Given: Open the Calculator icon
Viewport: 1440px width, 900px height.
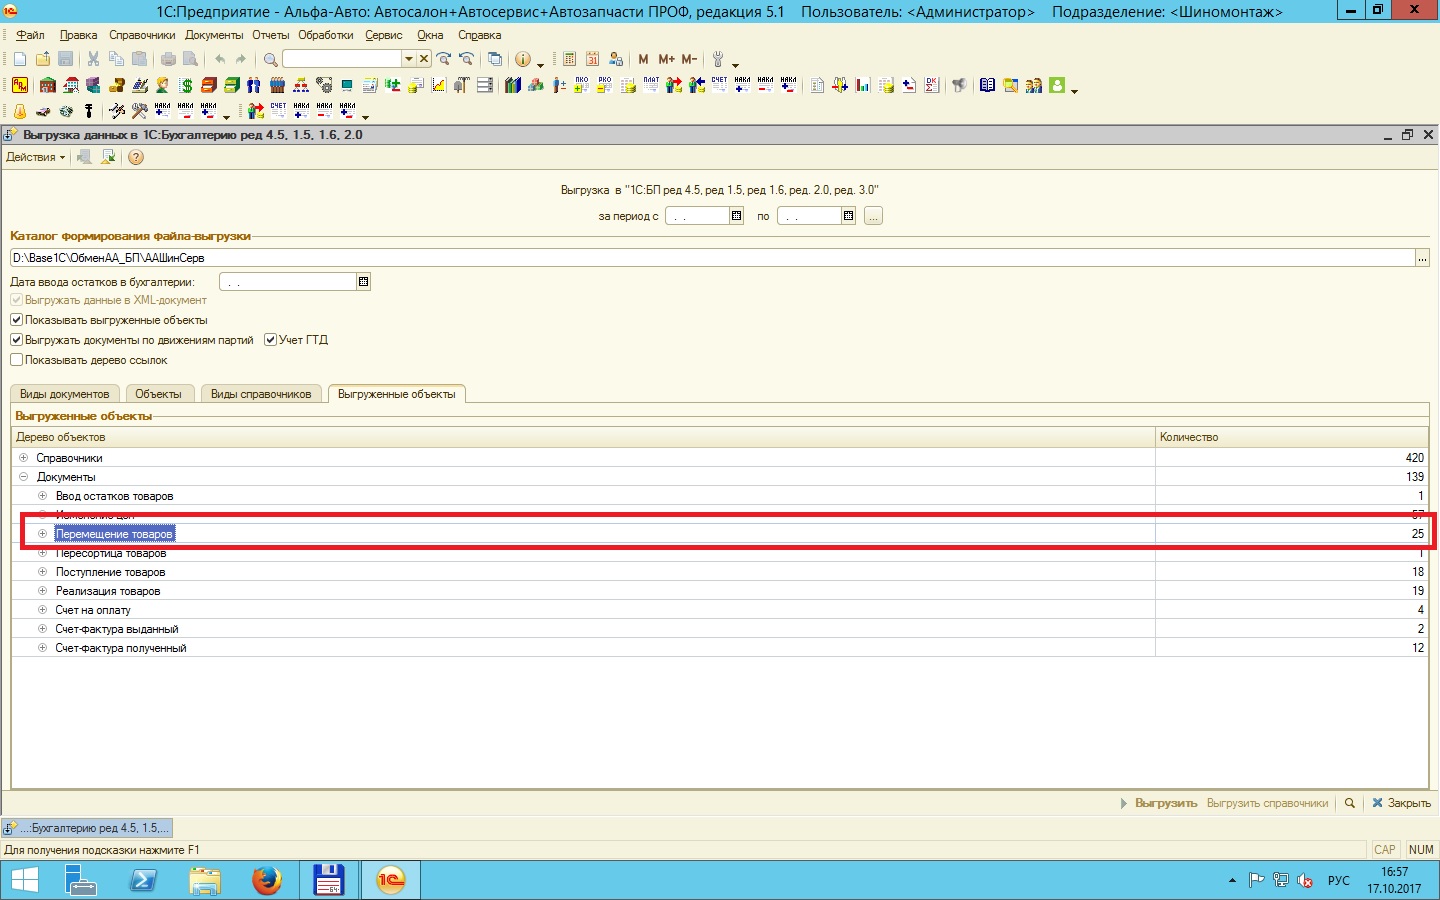Looking at the screenshot, I should coord(569,59).
